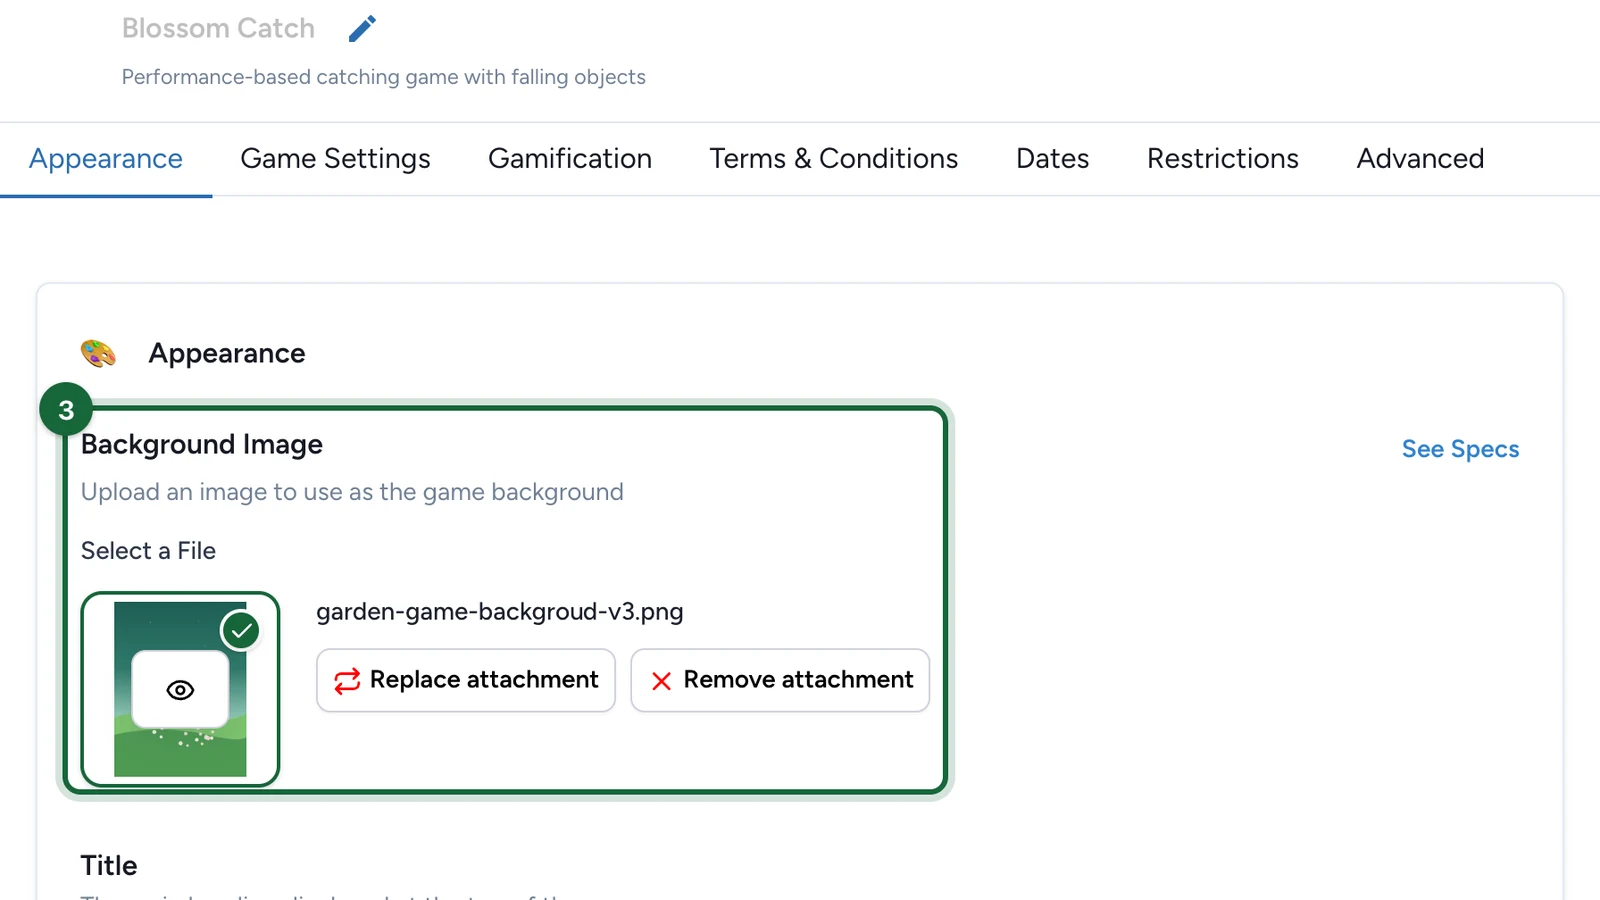Screen dimensions: 1600x900
Task: Switch to the Advanced tab
Action: click(x=1420, y=159)
